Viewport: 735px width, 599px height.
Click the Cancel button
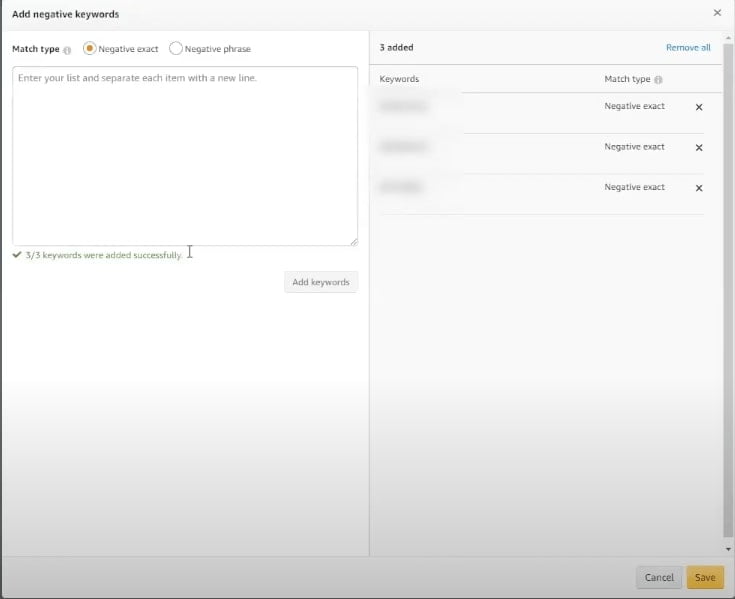click(x=659, y=577)
